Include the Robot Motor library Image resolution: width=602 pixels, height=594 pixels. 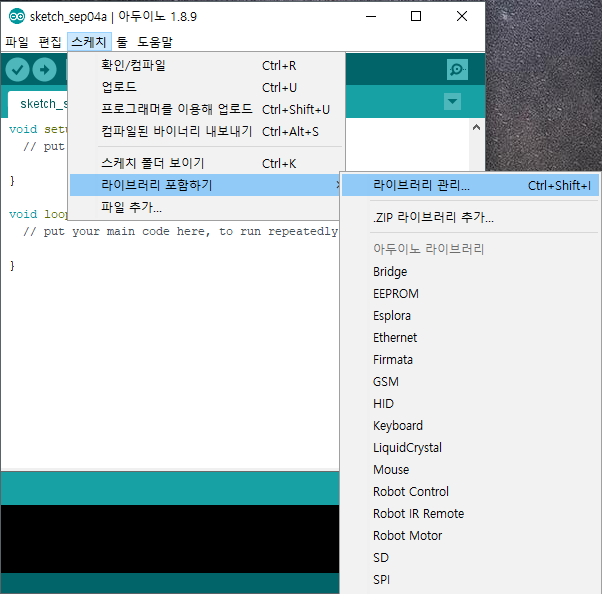click(470, 536)
